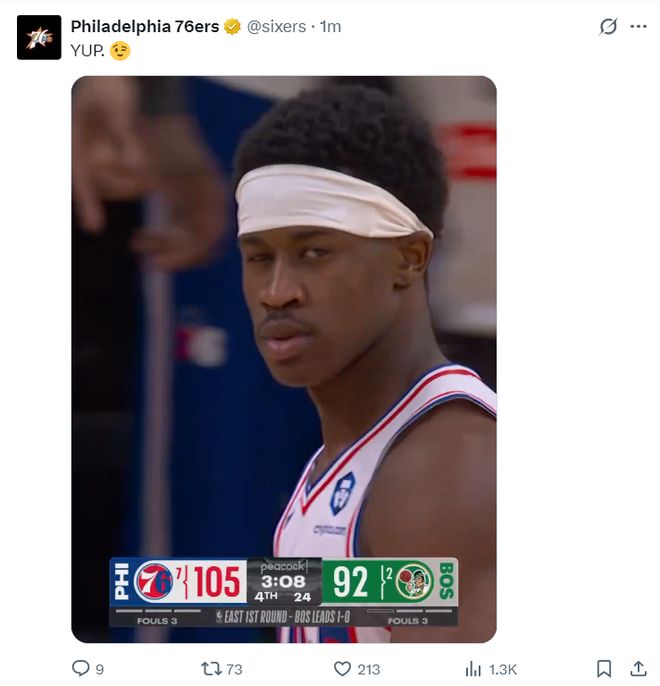Click the repost arrows icon
The image size is (660, 686).
[x=211, y=668]
